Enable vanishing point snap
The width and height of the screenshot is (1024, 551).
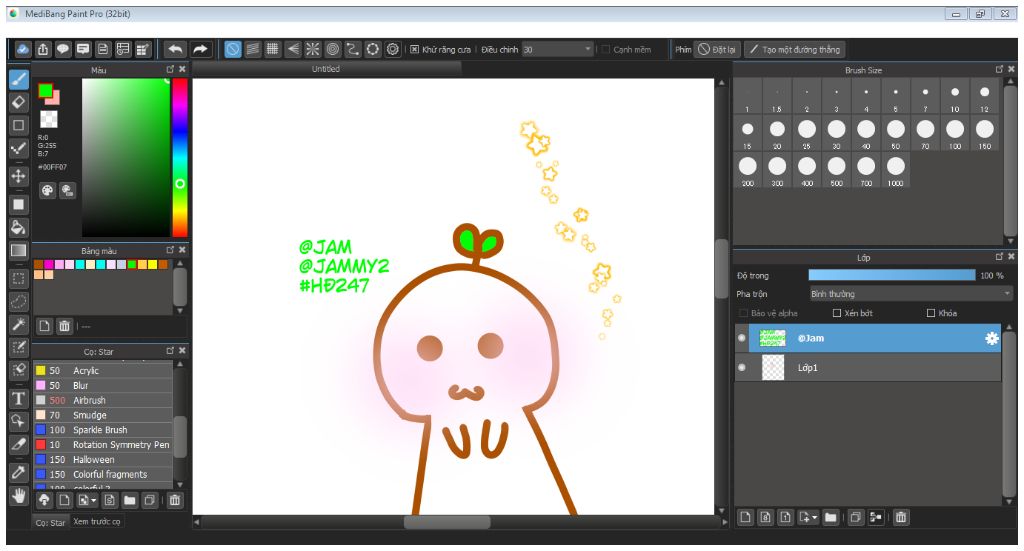coord(293,49)
